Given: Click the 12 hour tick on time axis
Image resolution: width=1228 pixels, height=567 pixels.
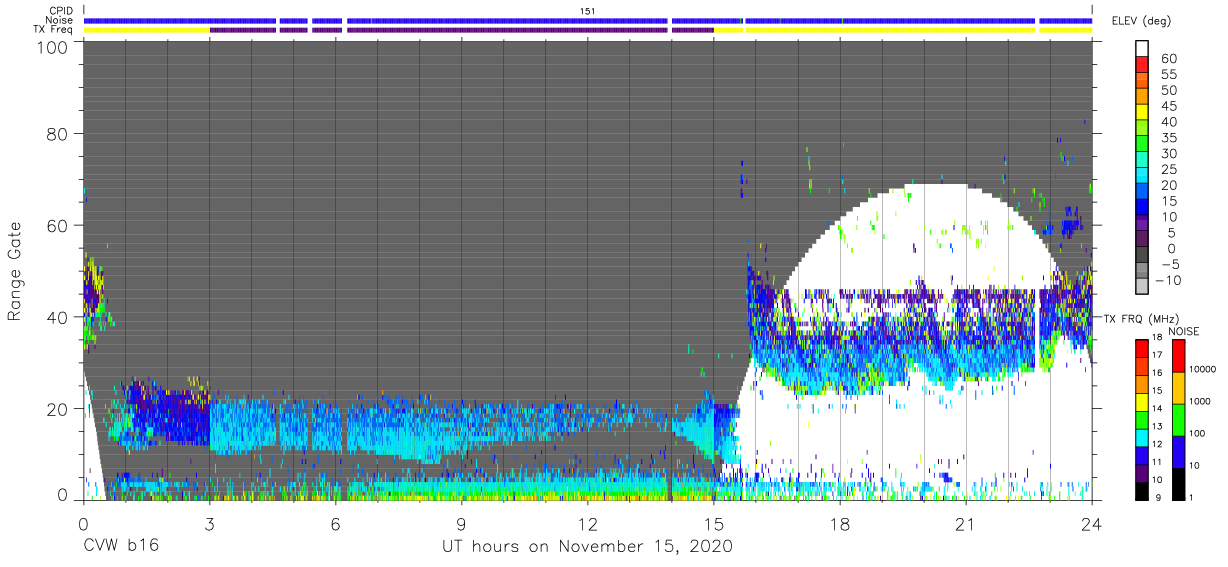Looking at the screenshot, I should pos(587,523).
